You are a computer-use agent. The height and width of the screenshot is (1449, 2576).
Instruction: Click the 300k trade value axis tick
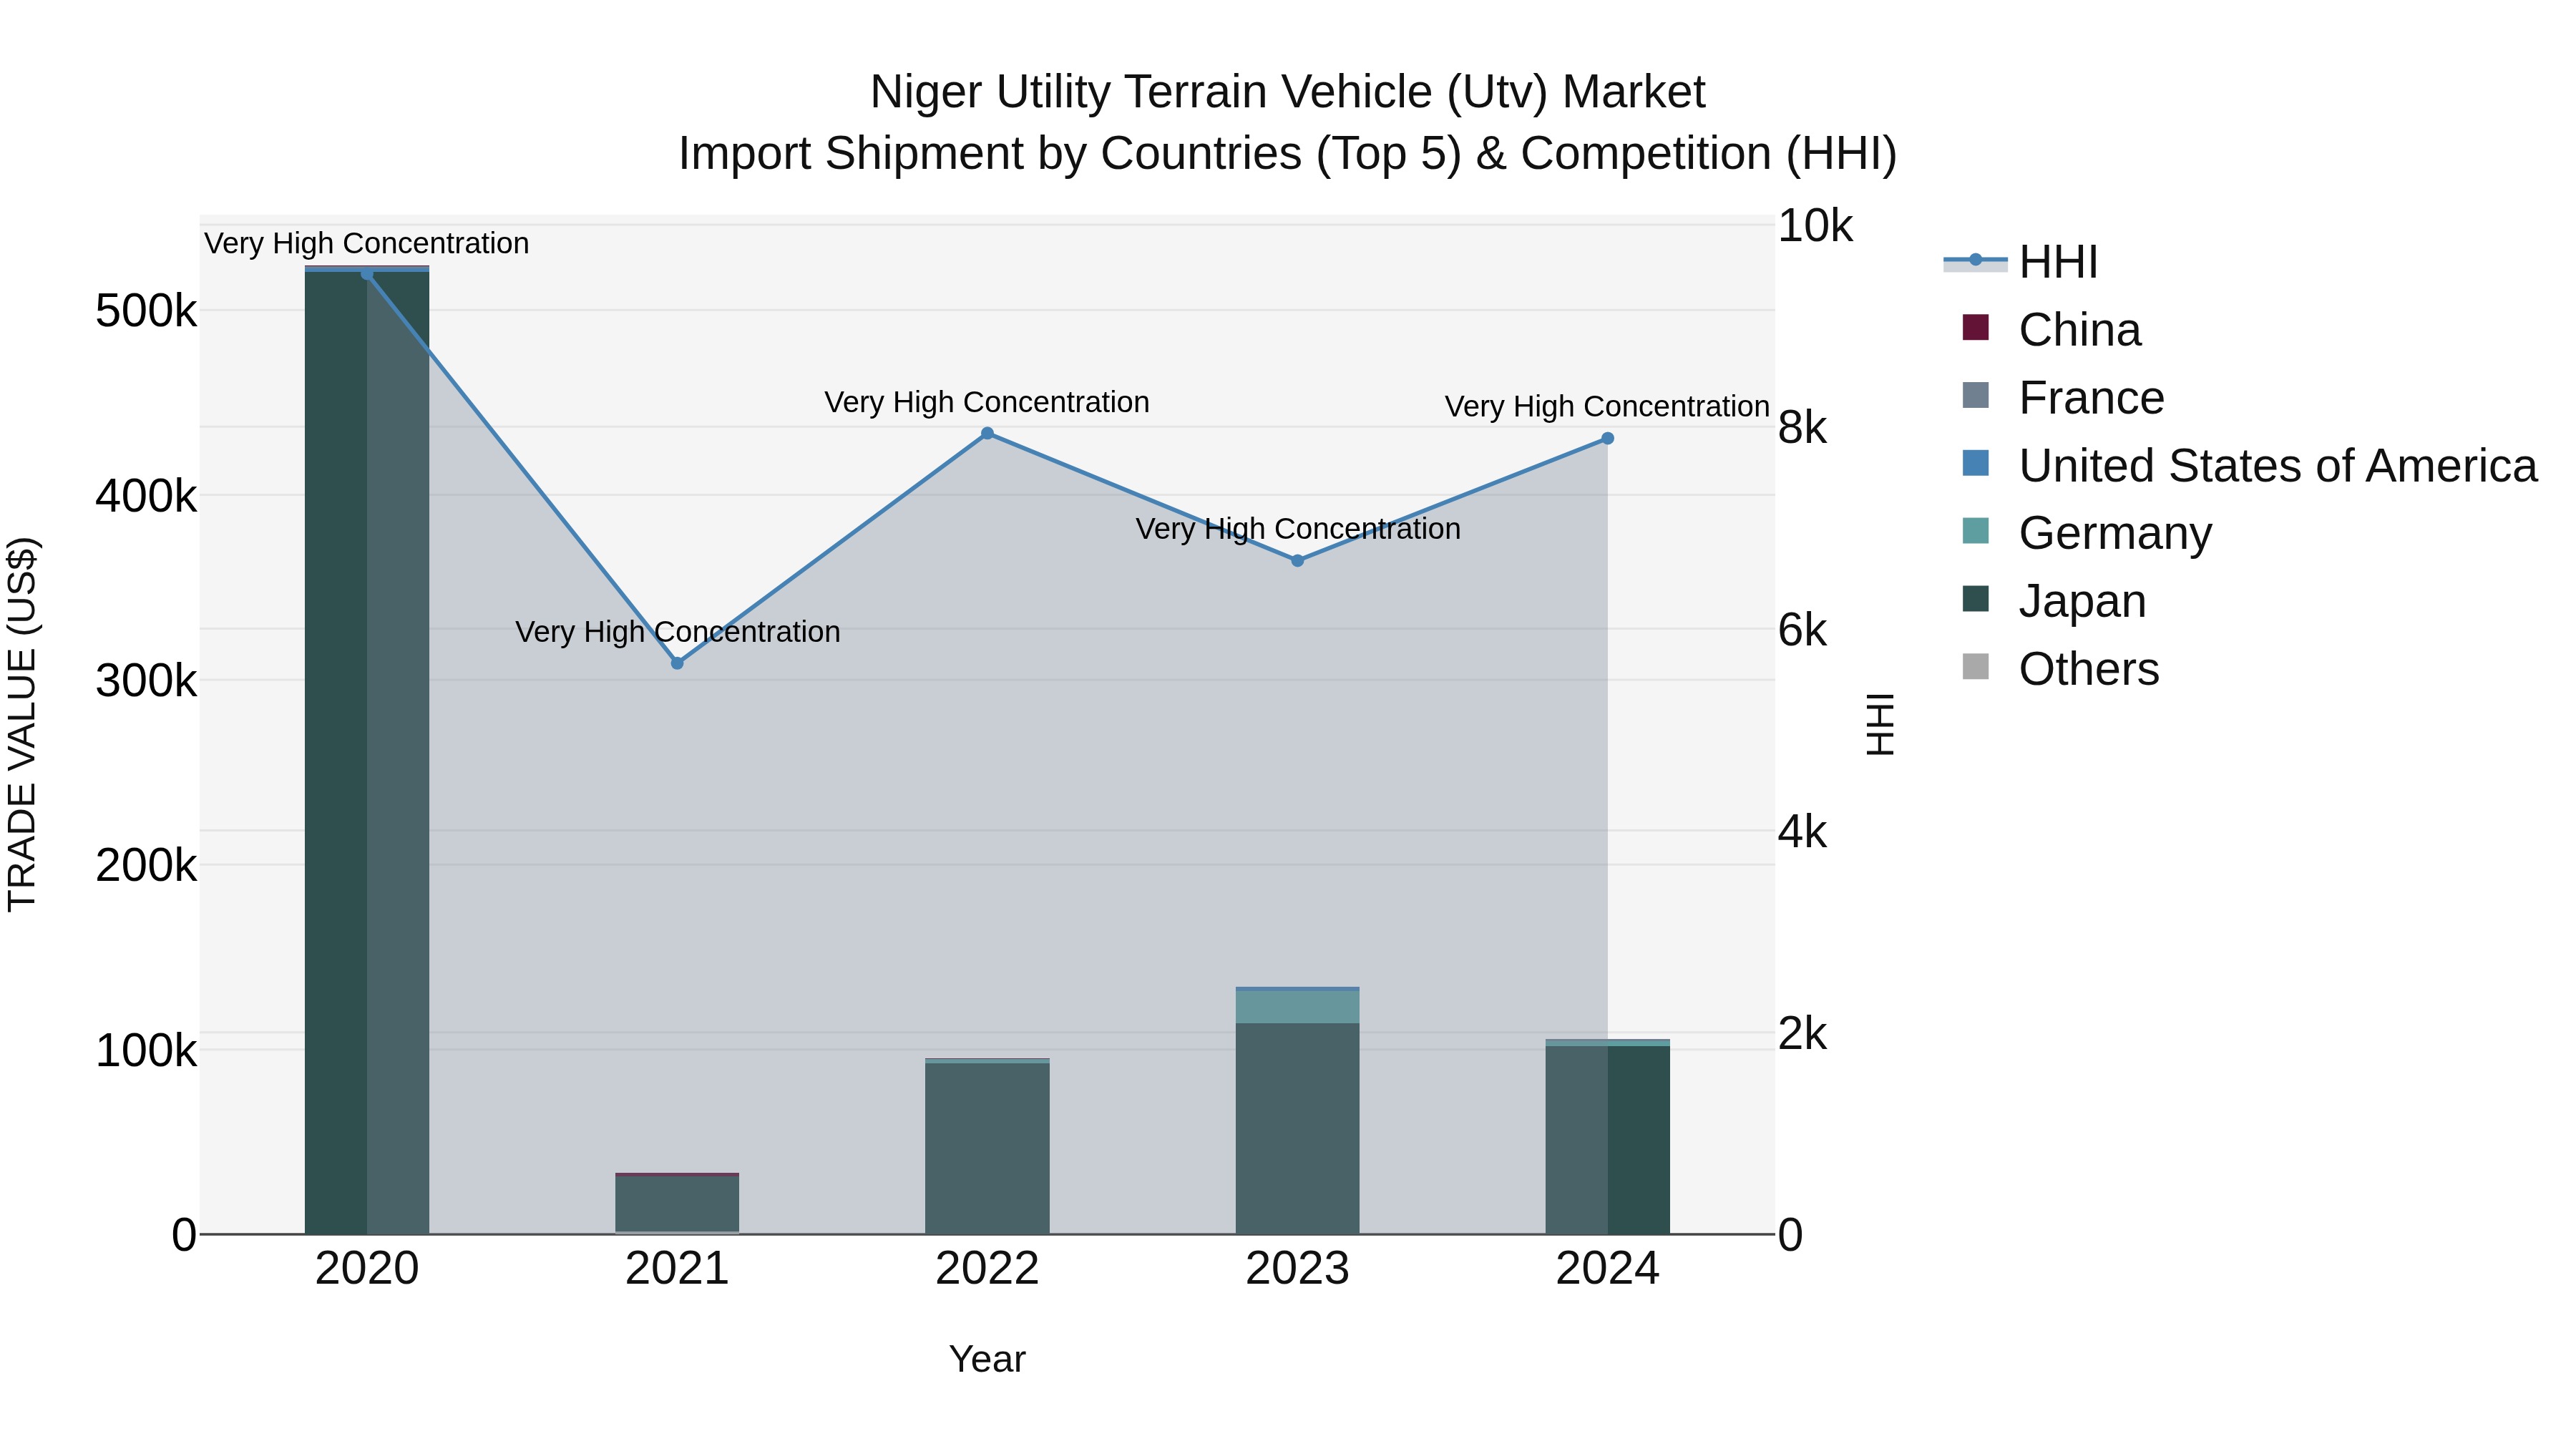point(146,681)
